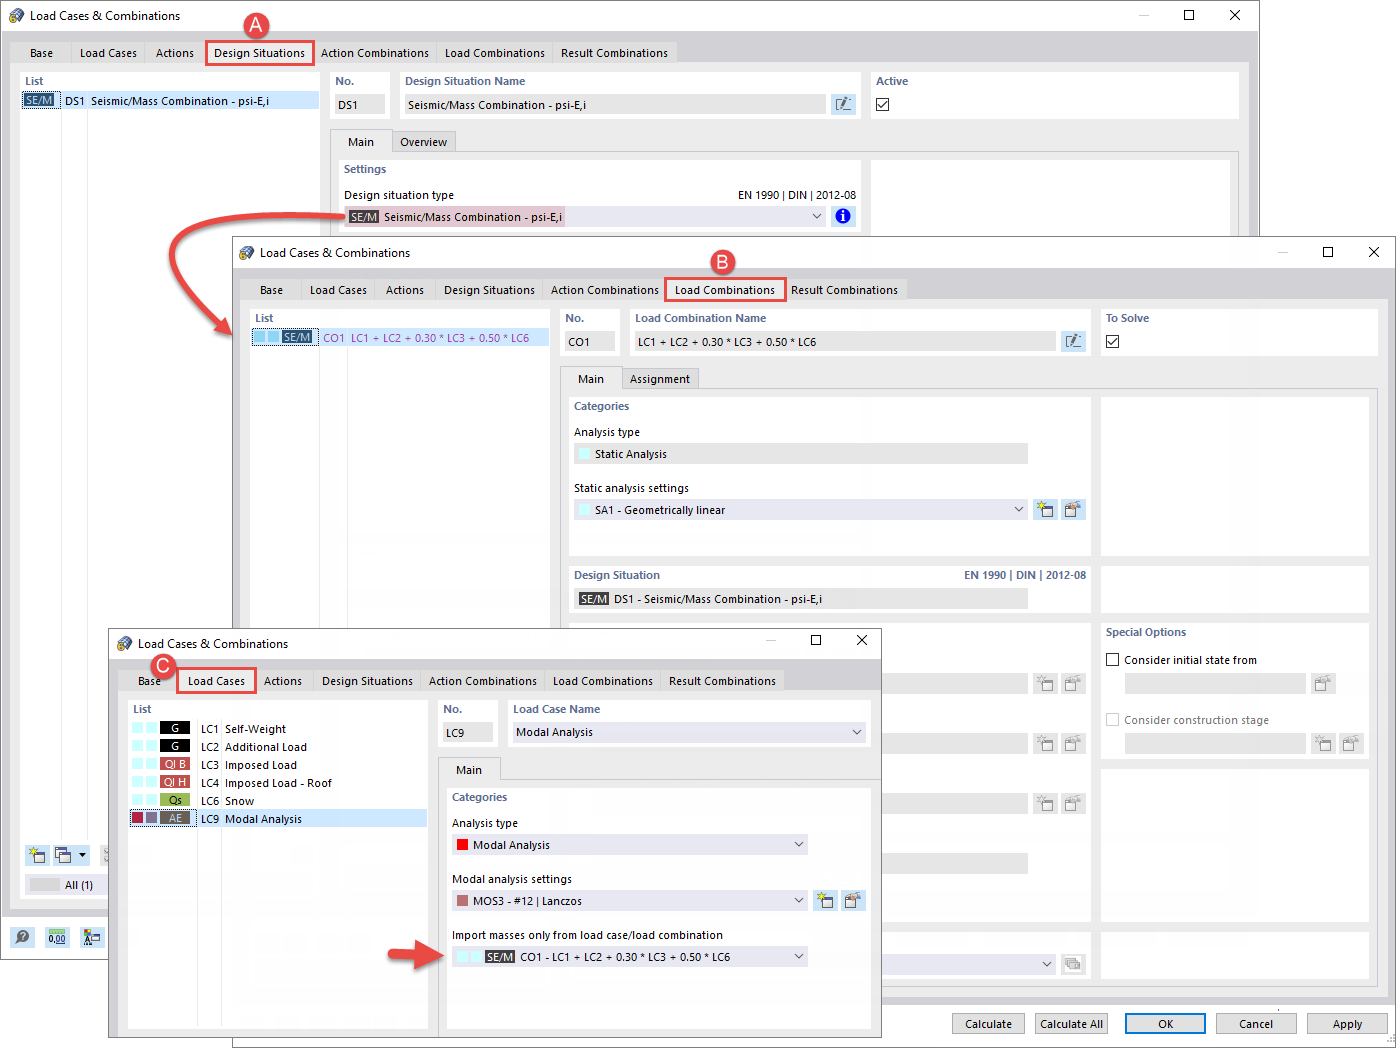
Task: Open Import masses load combination dropdown
Action: (x=798, y=957)
